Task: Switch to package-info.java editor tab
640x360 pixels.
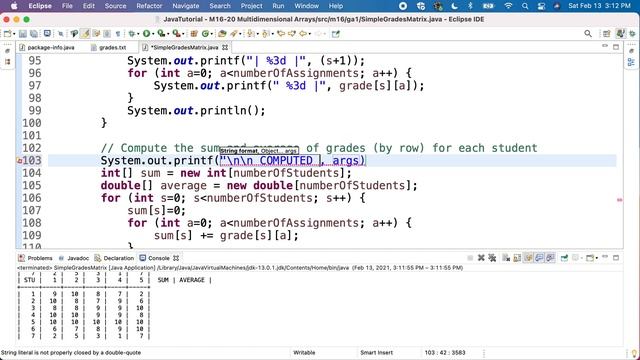Action: tap(47, 47)
